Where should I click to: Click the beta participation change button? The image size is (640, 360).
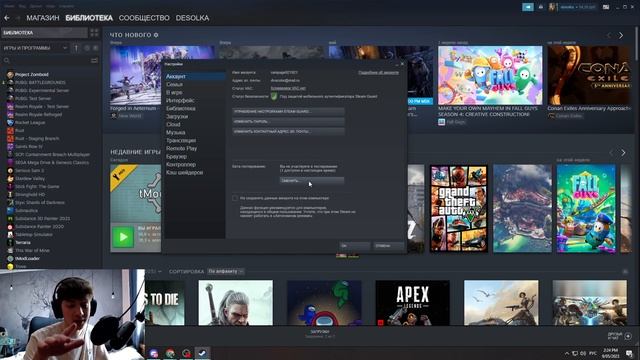(311, 180)
